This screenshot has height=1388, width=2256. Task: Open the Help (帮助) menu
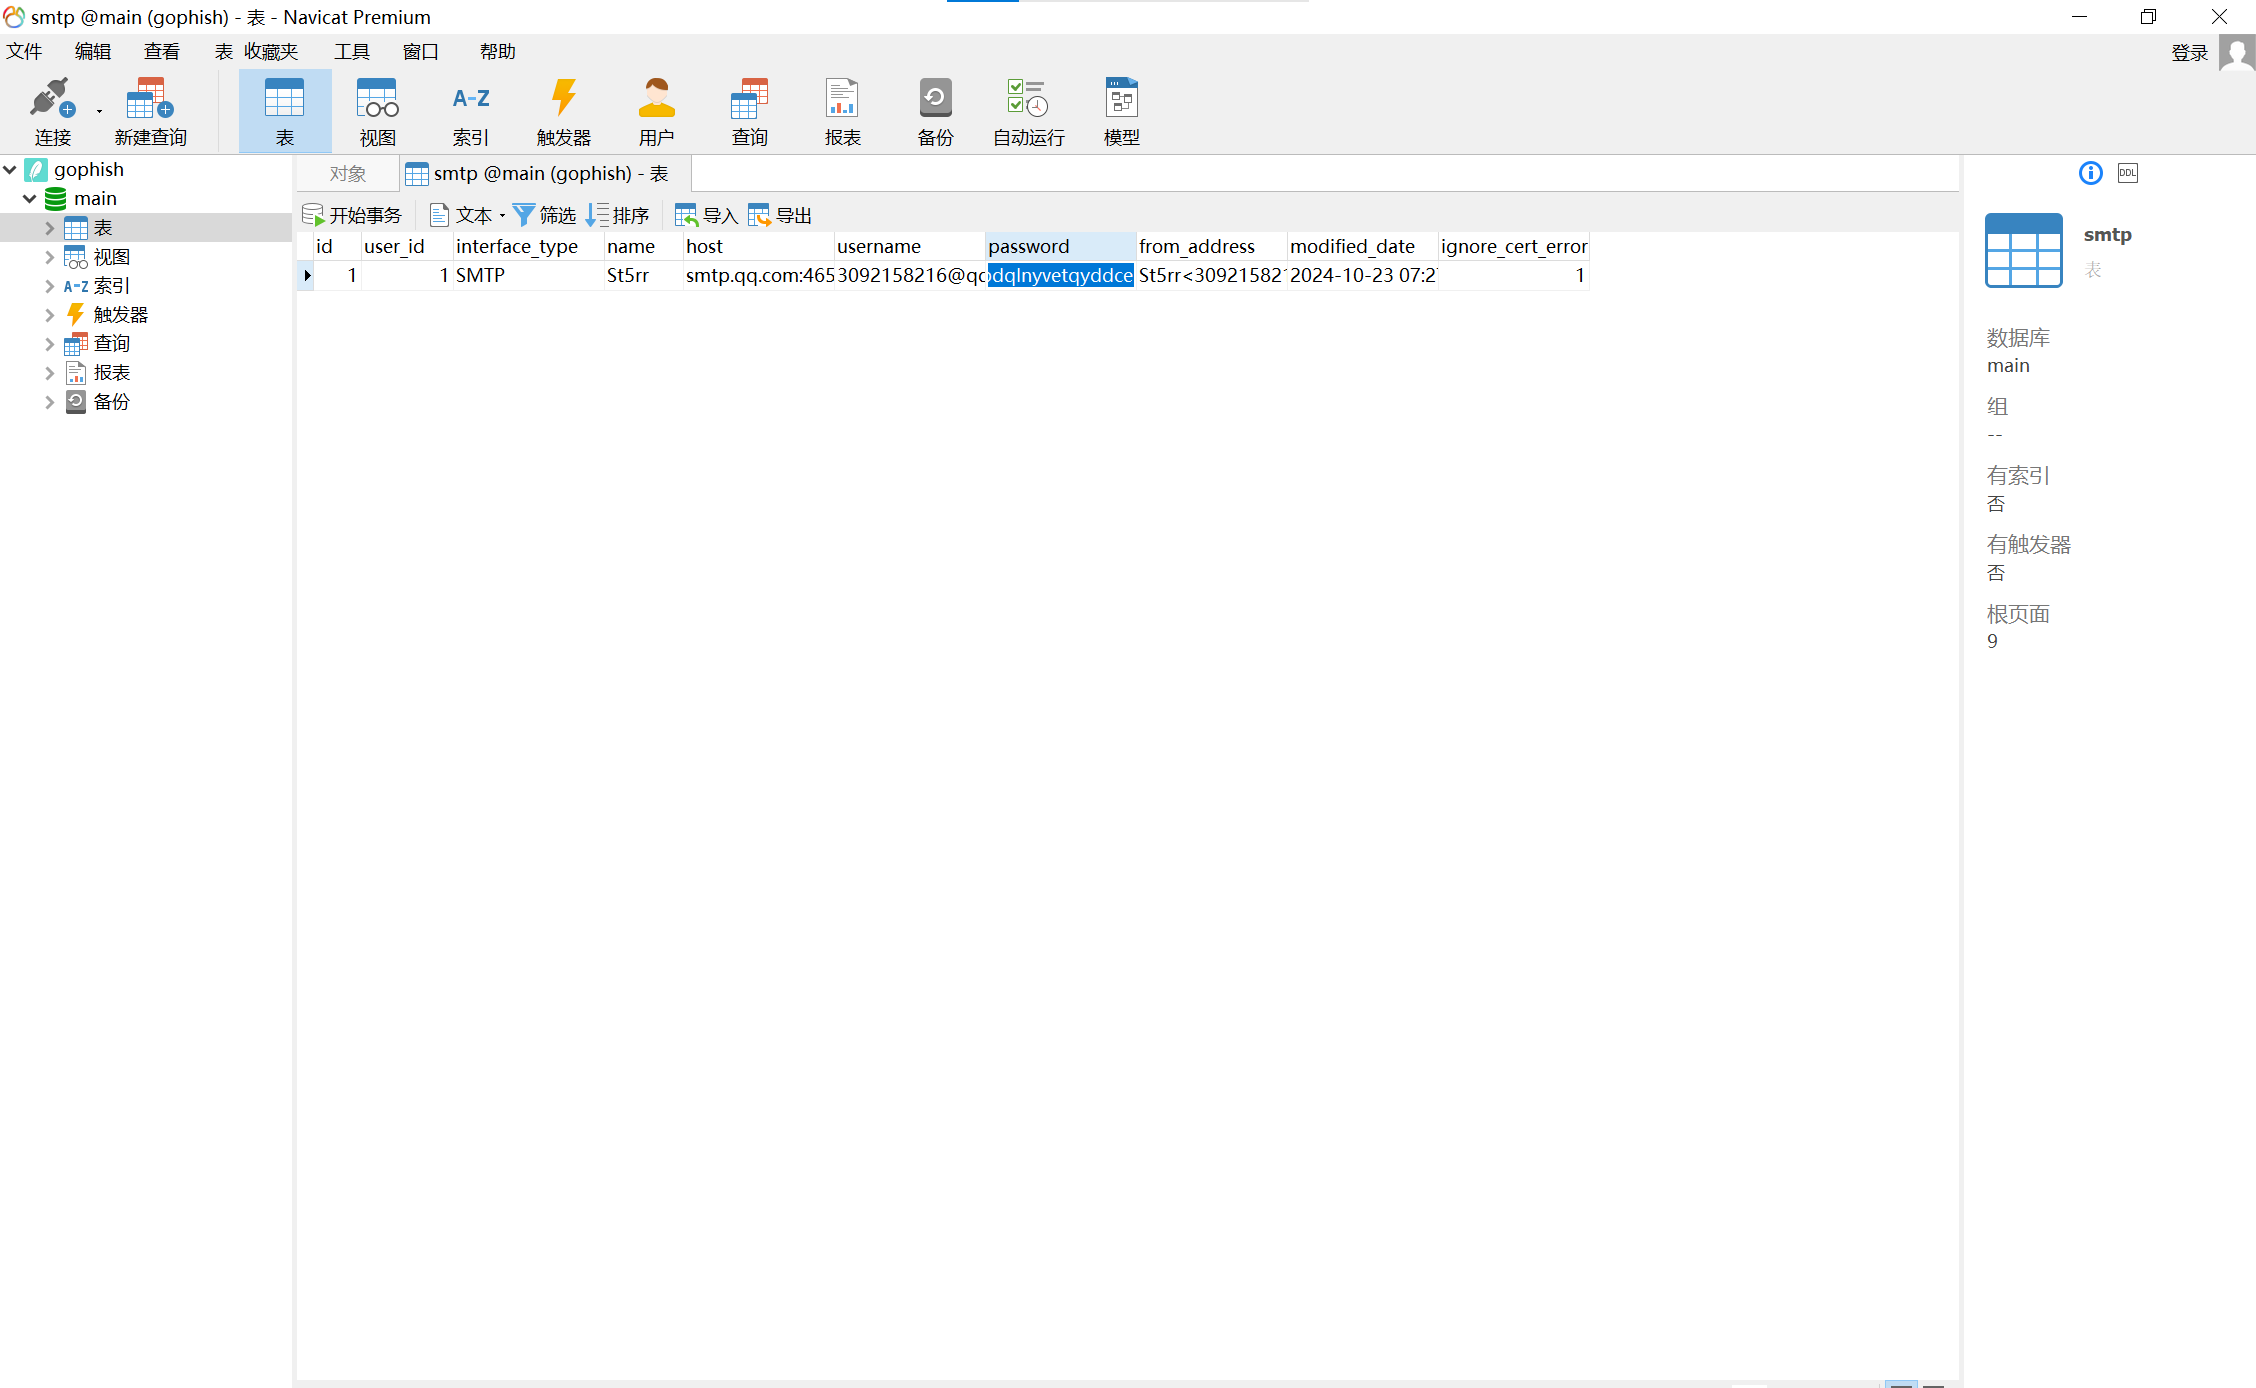[x=497, y=51]
